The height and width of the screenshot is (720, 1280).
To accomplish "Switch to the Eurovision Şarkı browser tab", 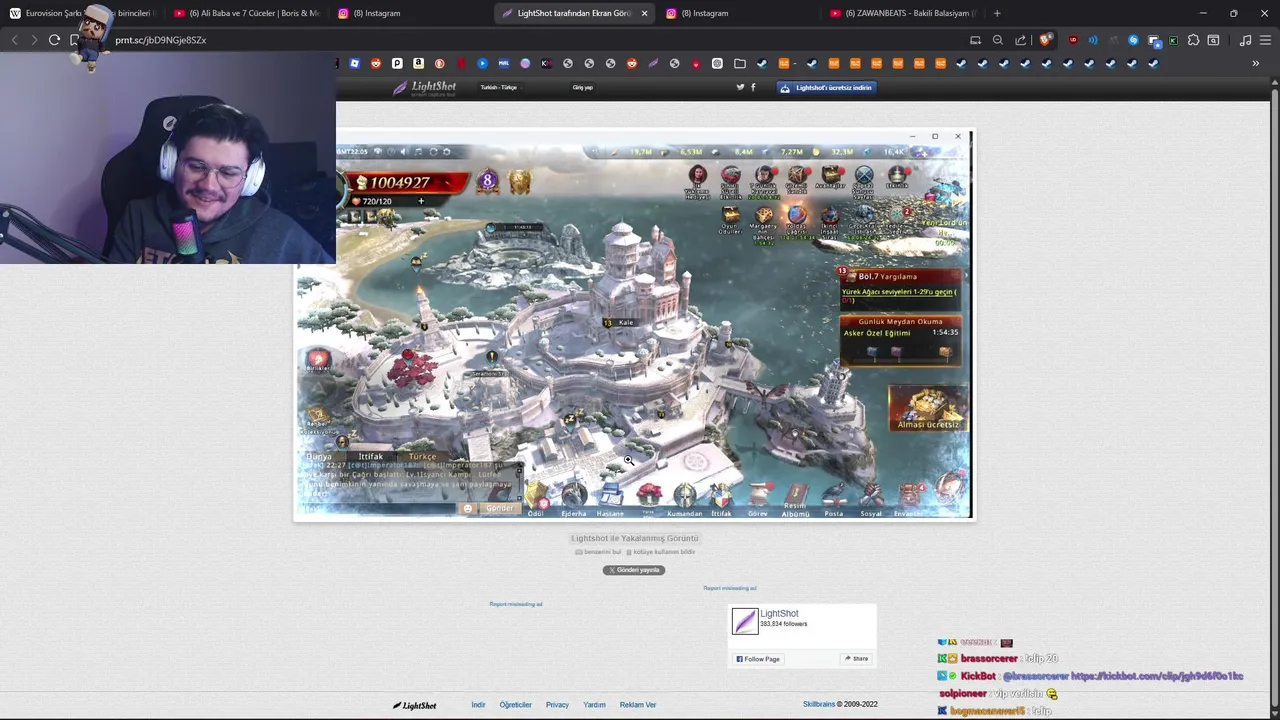I will (x=83, y=13).
